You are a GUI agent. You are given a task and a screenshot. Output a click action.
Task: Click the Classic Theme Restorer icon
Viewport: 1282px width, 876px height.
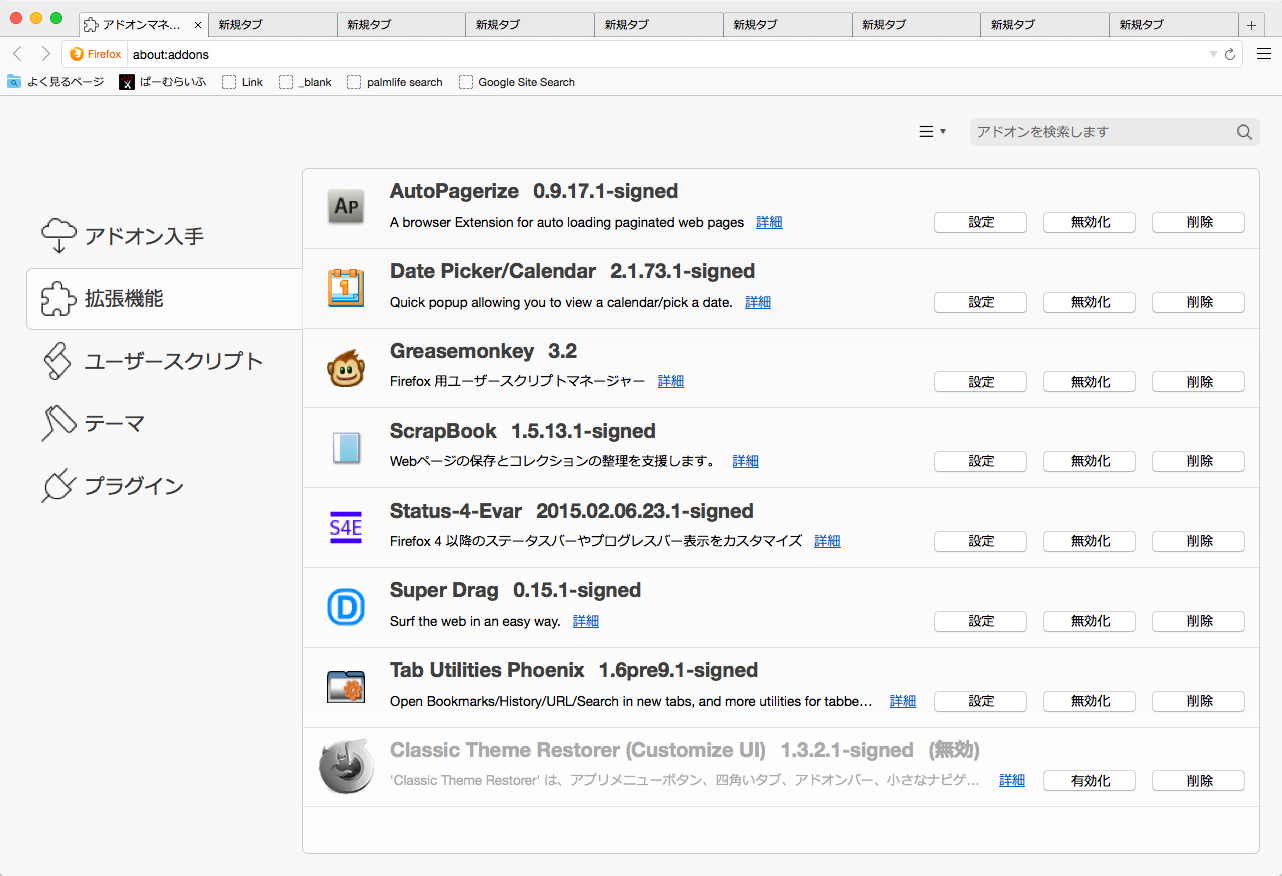tap(346, 766)
